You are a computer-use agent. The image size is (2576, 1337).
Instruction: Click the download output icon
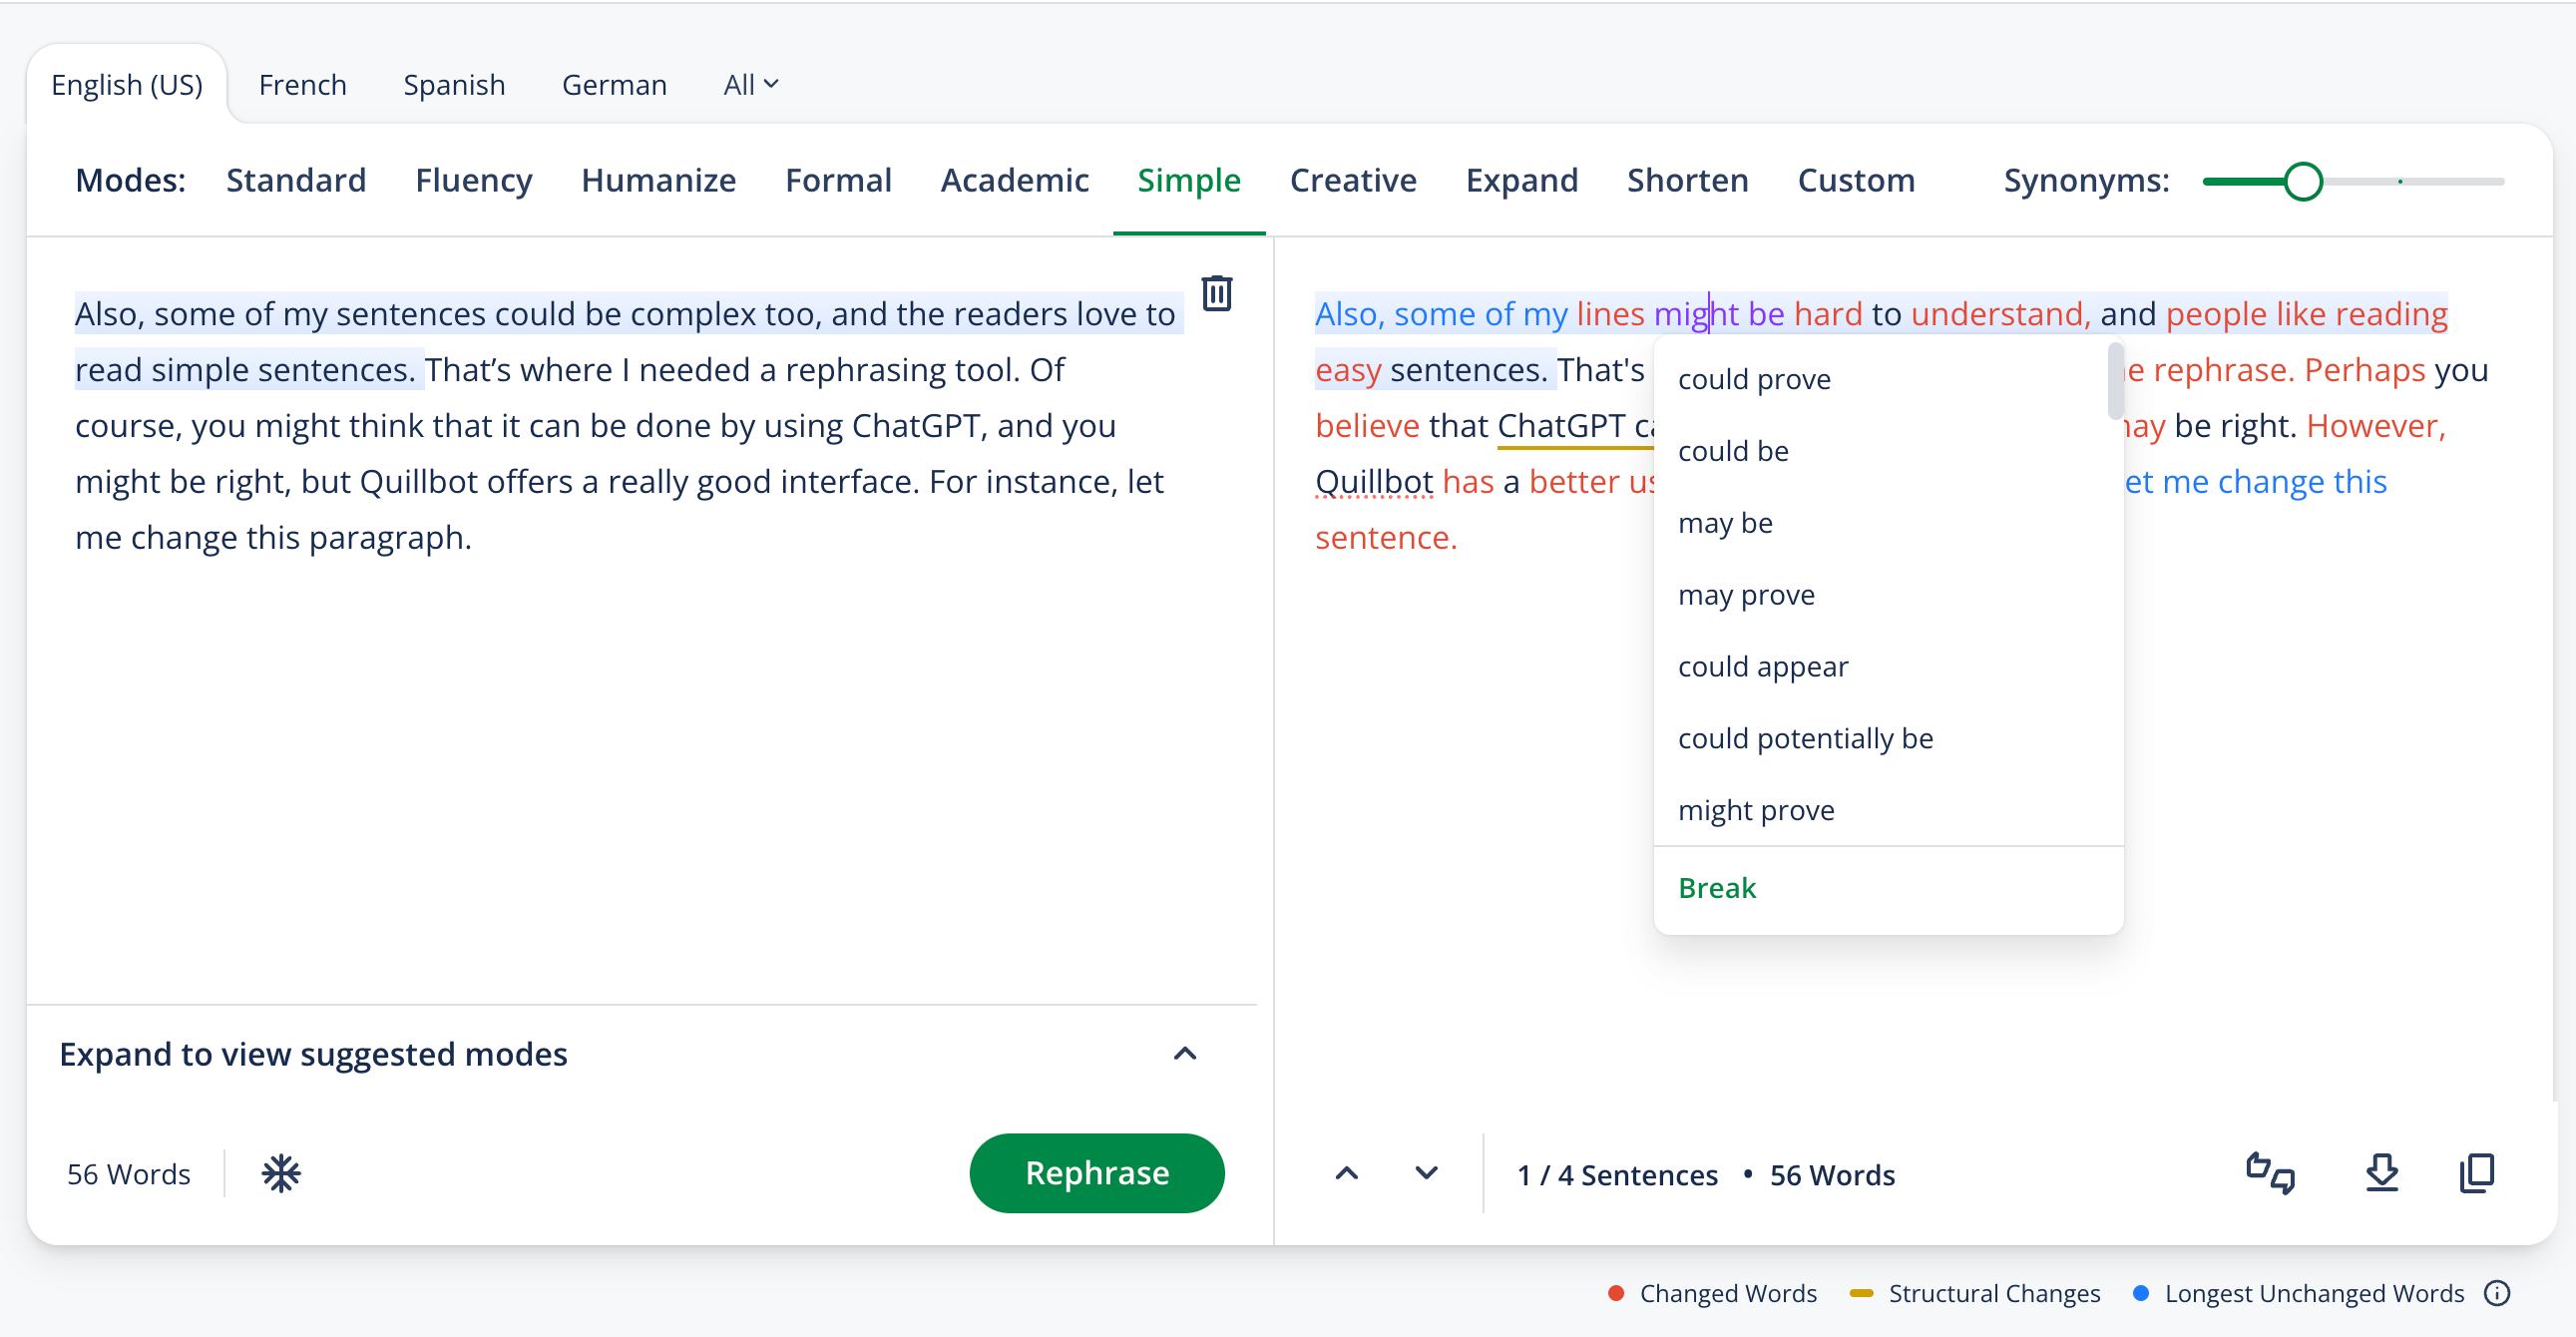[2382, 1173]
